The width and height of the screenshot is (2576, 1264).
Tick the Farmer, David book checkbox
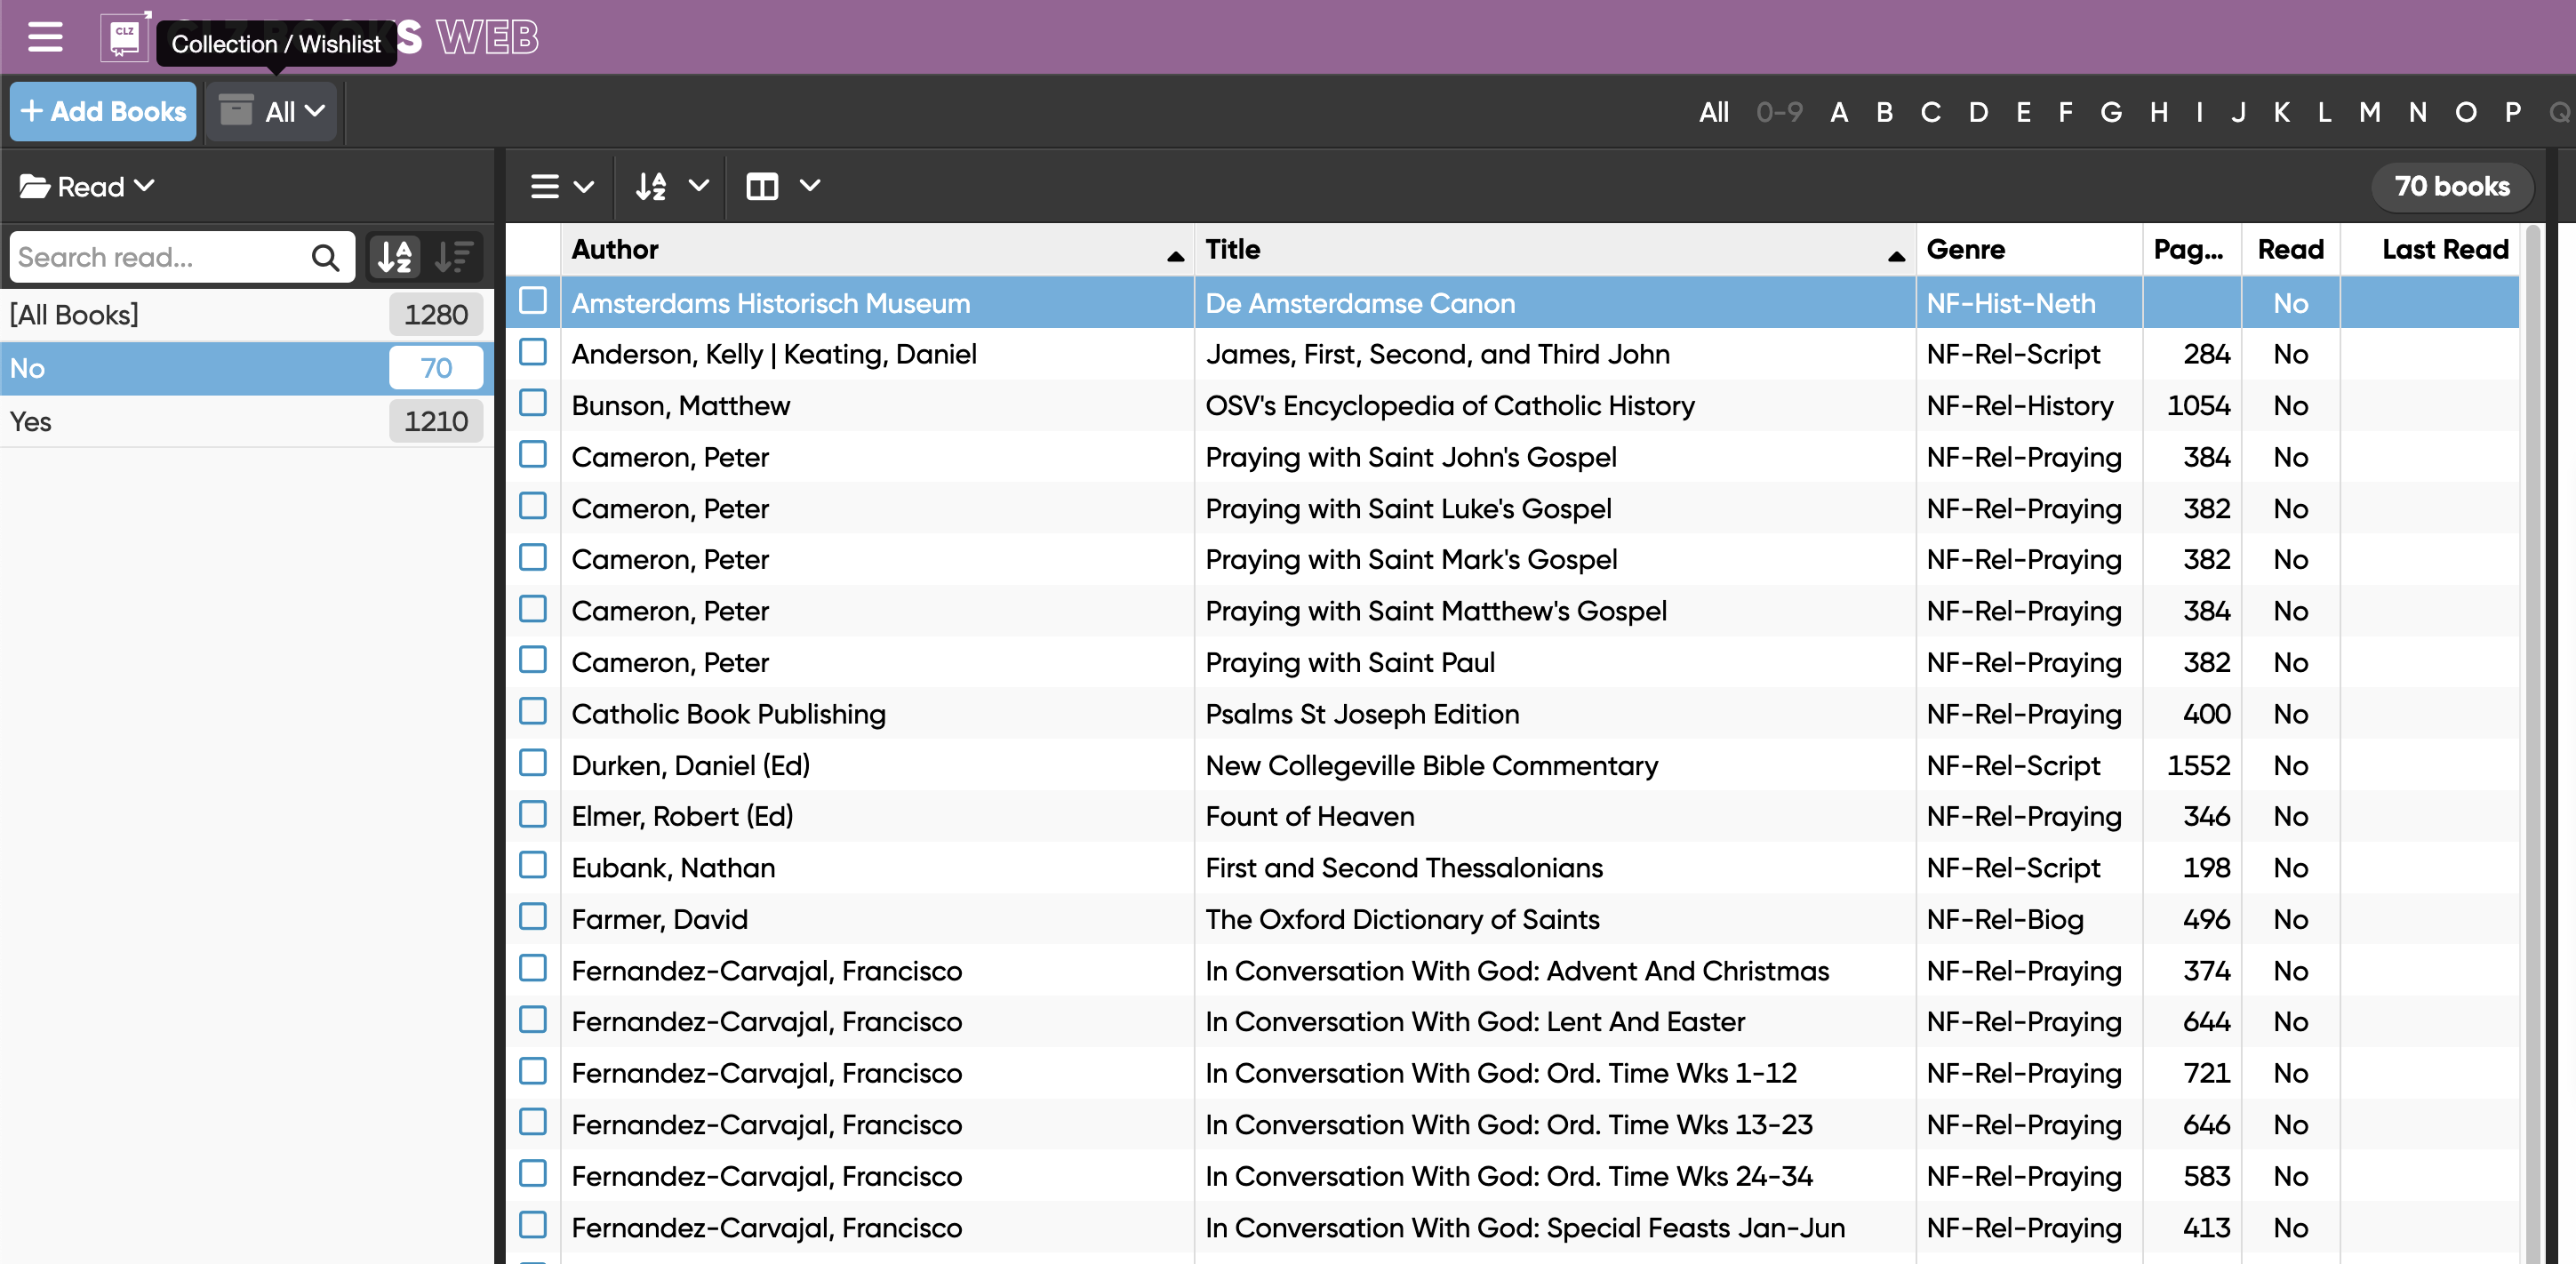coord(533,917)
